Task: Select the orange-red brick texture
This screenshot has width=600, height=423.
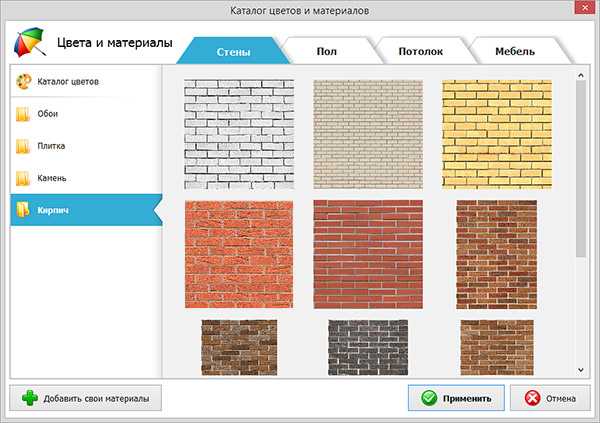Action: click(x=239, y=254)
